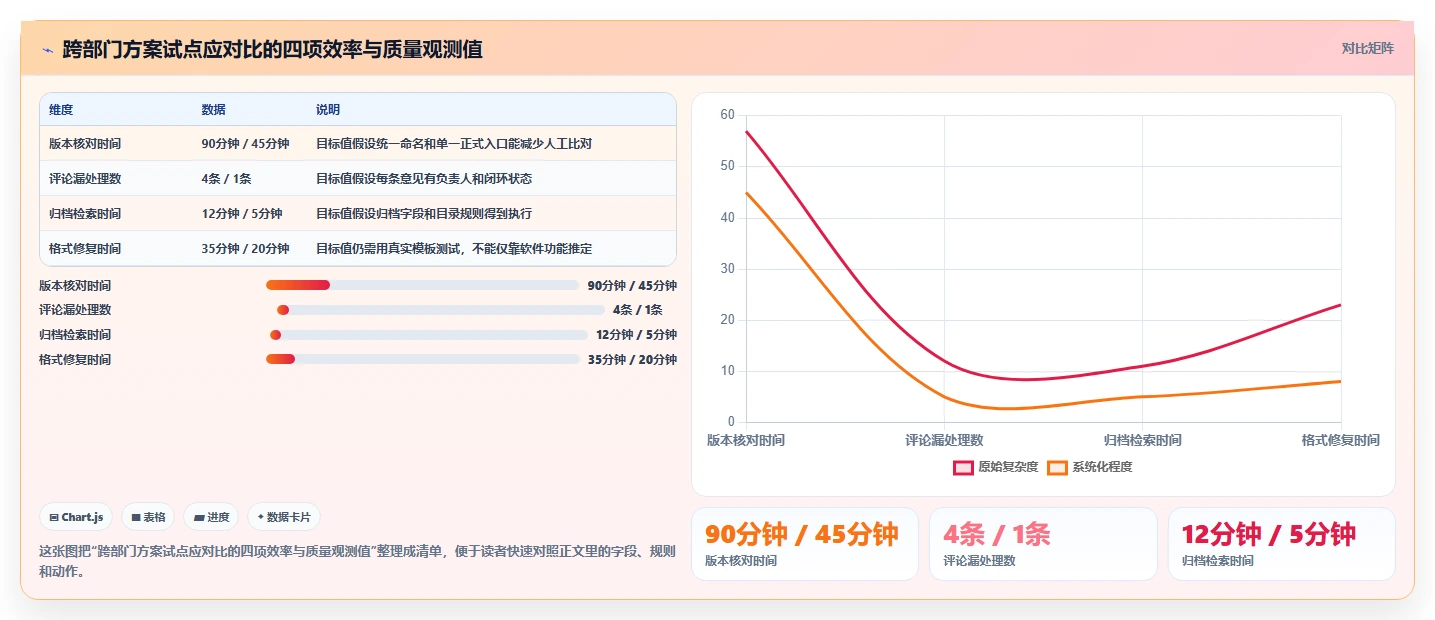The image size is (1435, 620).
Task: Click the 对比矩阵 label in the header
Action: [x=1367, y=48]
